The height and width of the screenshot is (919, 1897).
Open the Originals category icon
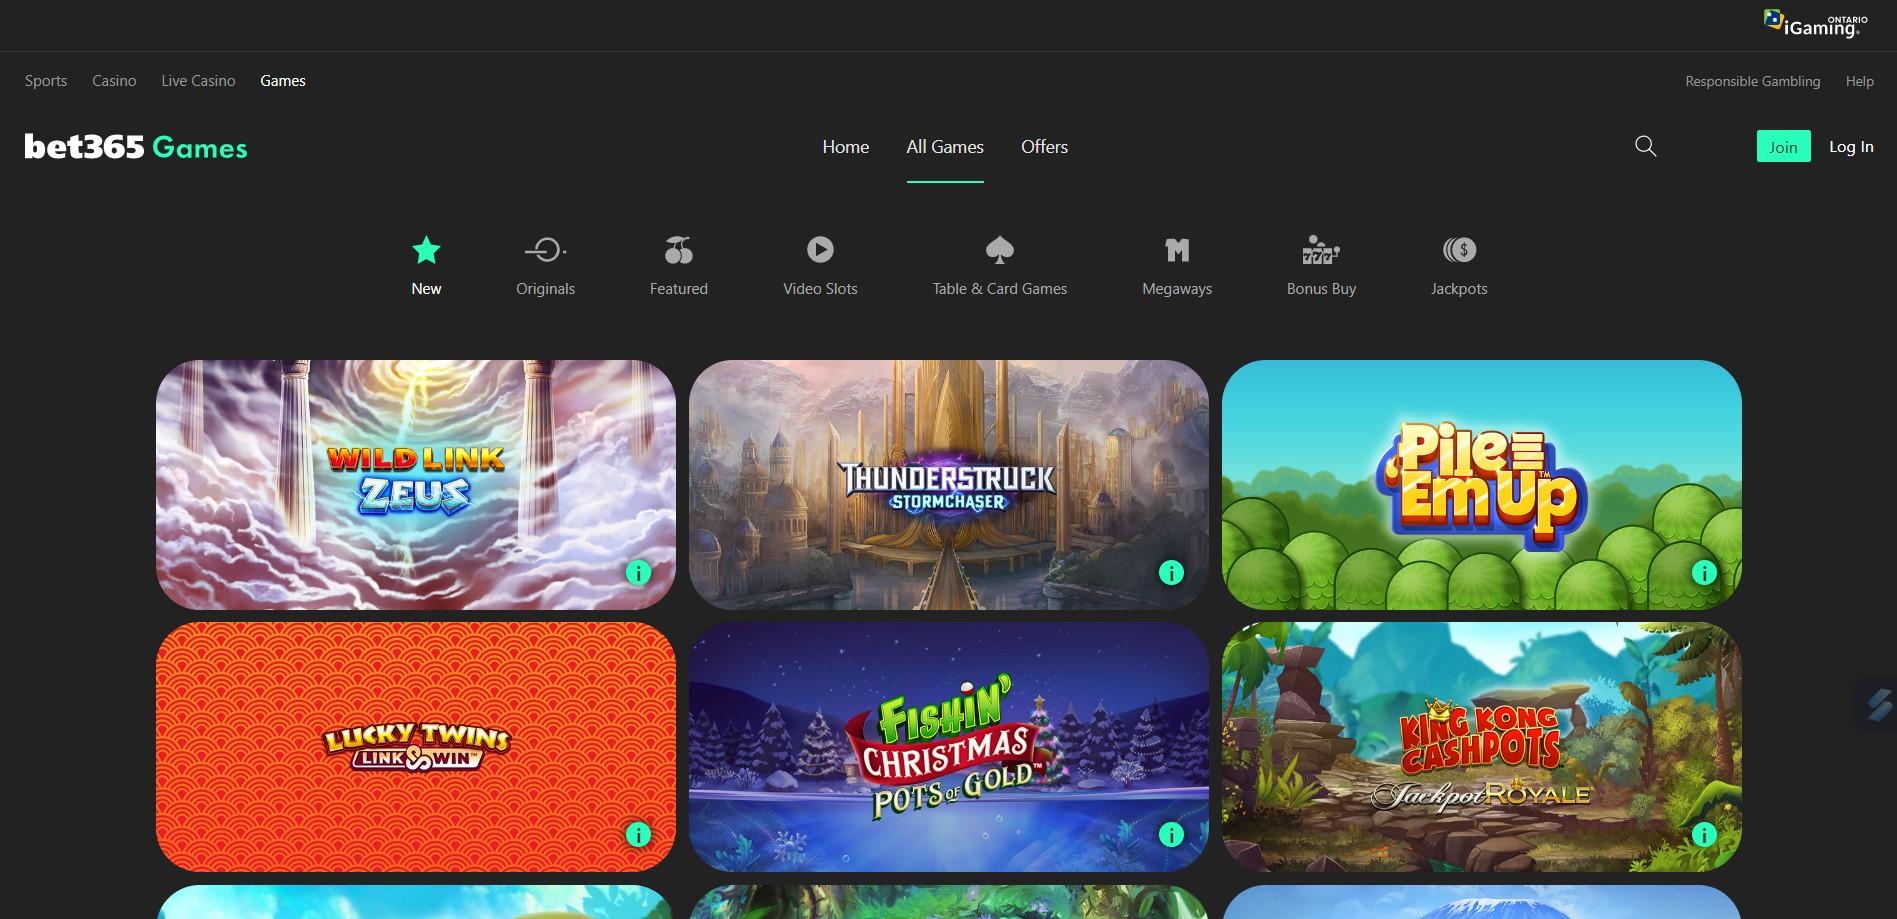545,250
